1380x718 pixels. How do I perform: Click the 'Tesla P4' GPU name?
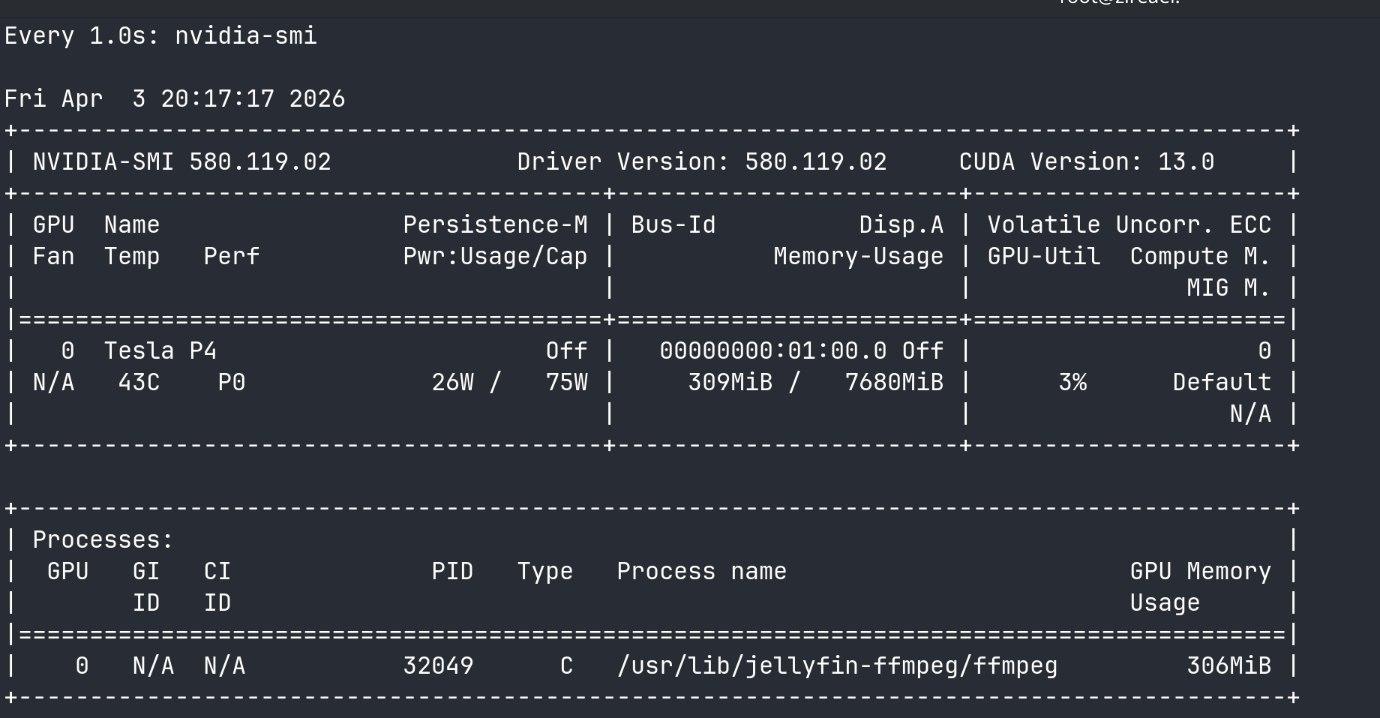[160, 351]
